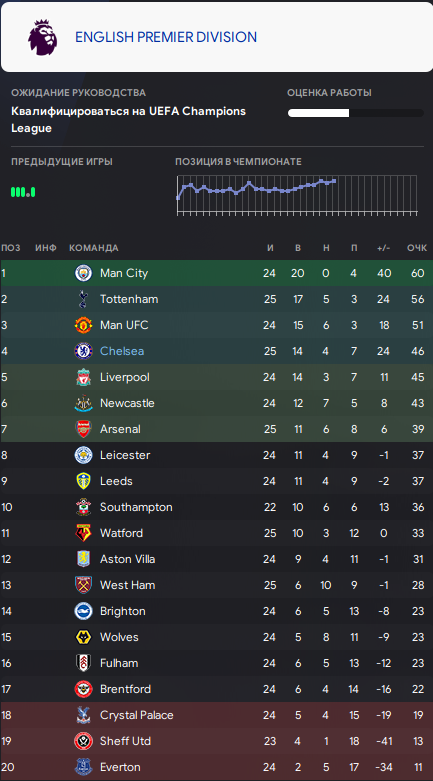
Task: Select the Southampton team row name
Action: (x=136, y=507)
